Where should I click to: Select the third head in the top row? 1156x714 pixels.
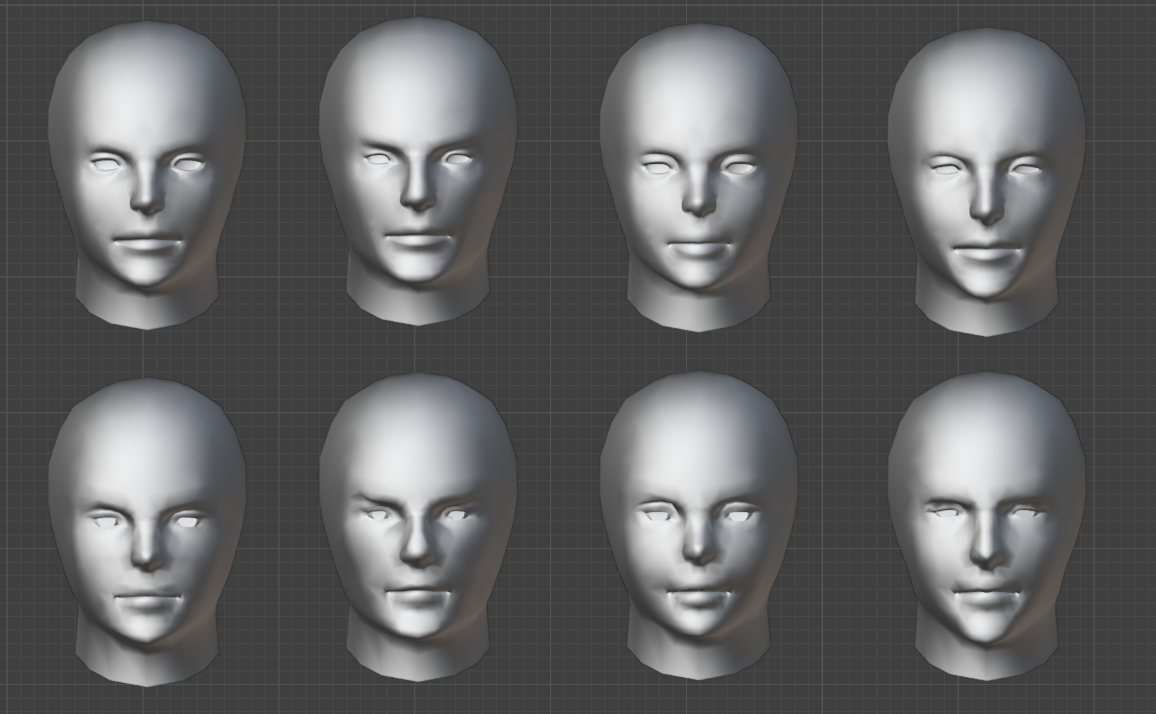[x=698, y=178]
